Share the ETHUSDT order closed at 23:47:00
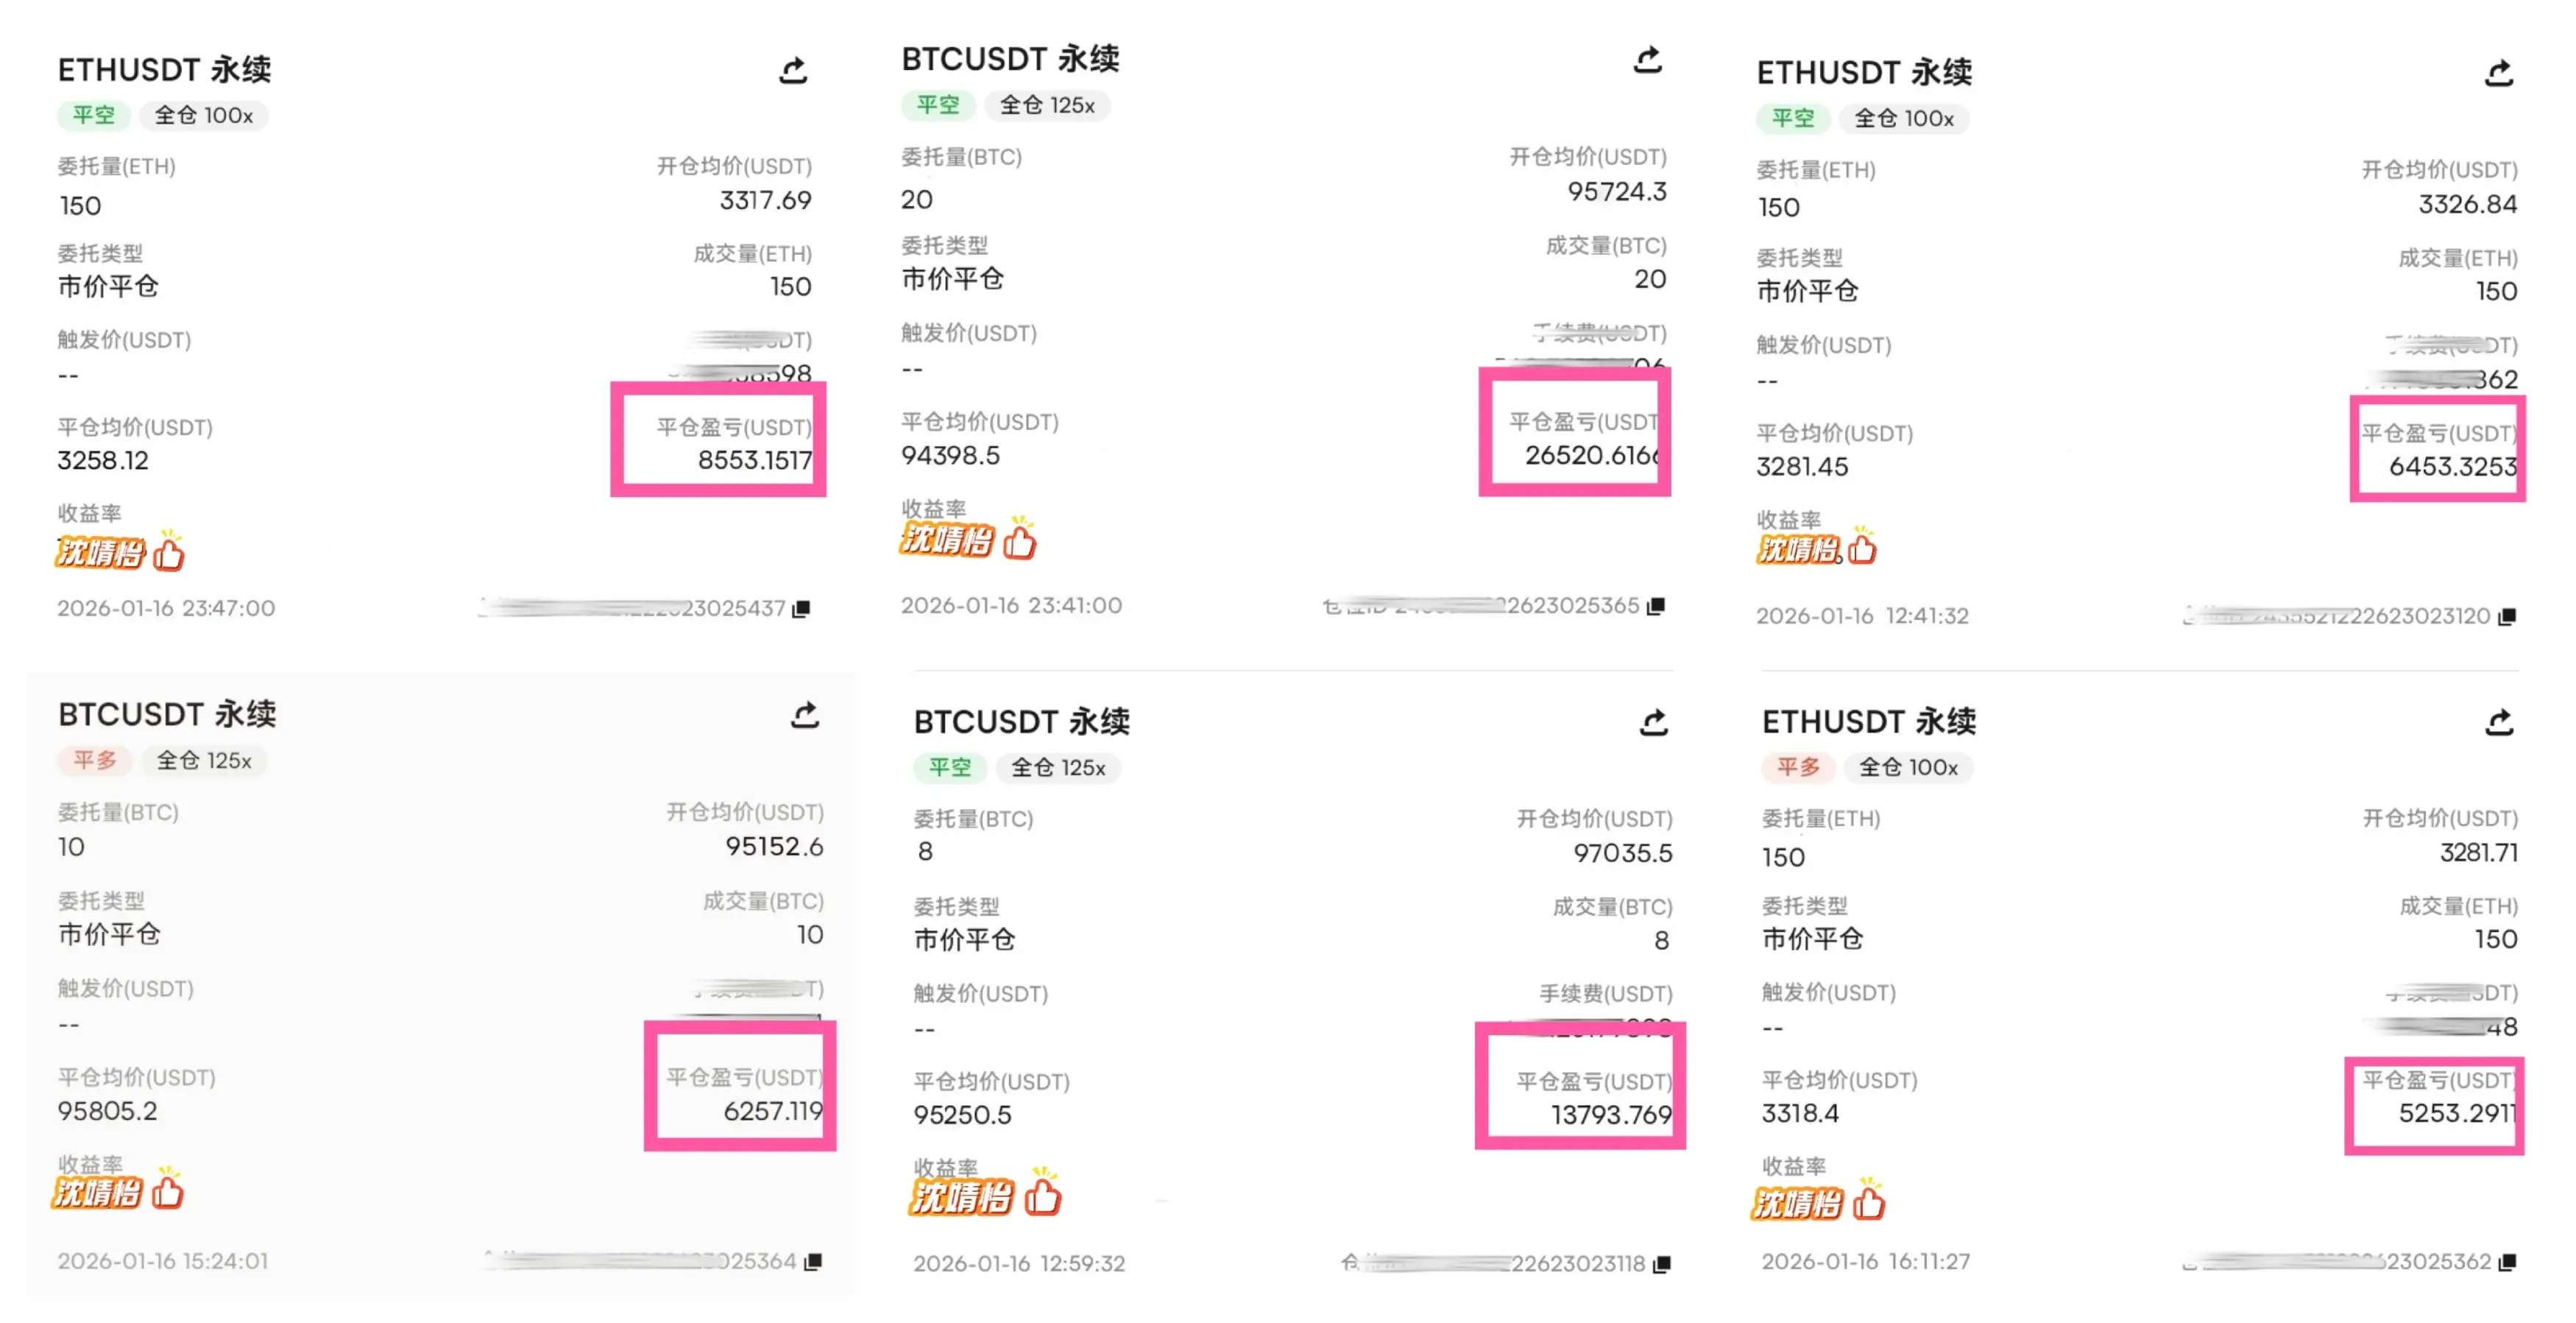 click(793, 70)
